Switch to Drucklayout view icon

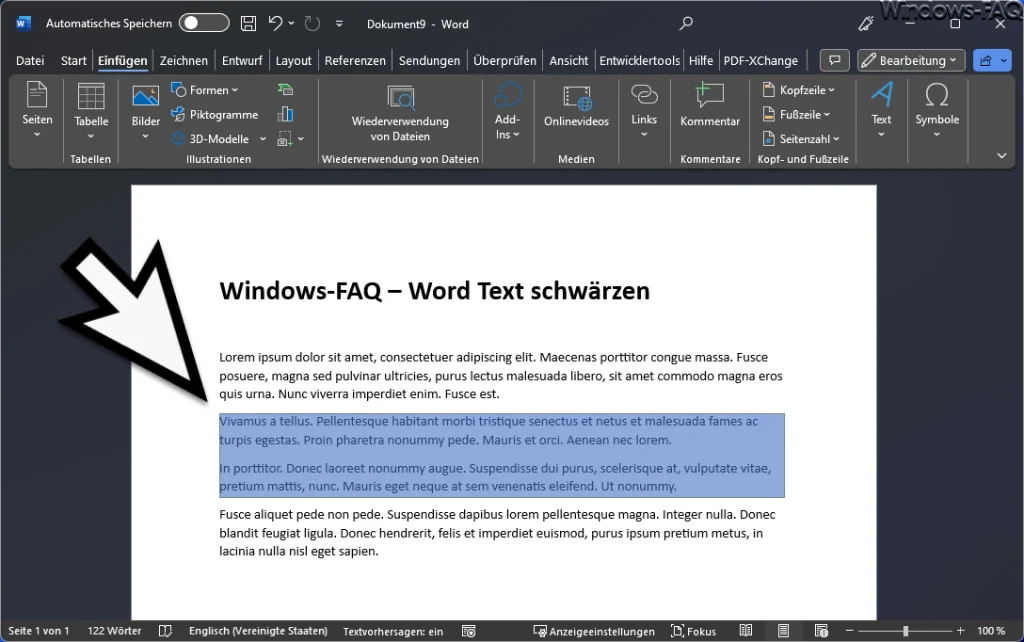(783, 631)
